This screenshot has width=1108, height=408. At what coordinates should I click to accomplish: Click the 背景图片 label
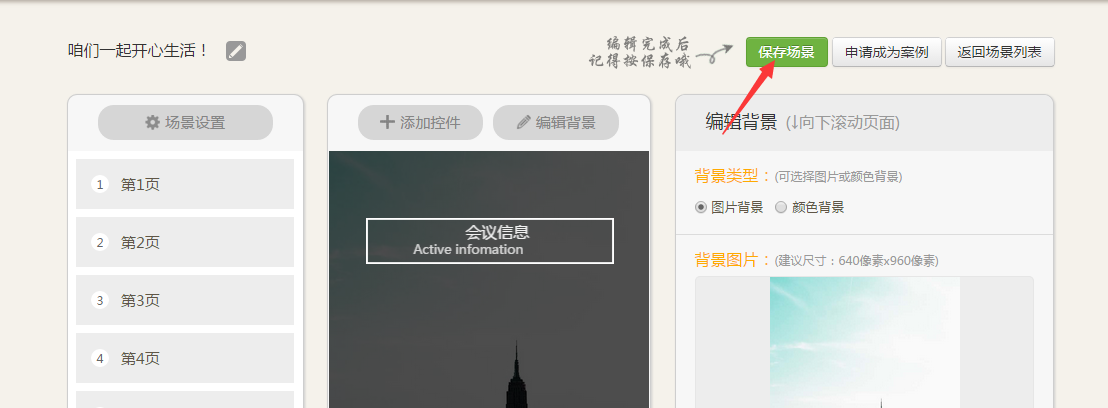coord(732,260)
